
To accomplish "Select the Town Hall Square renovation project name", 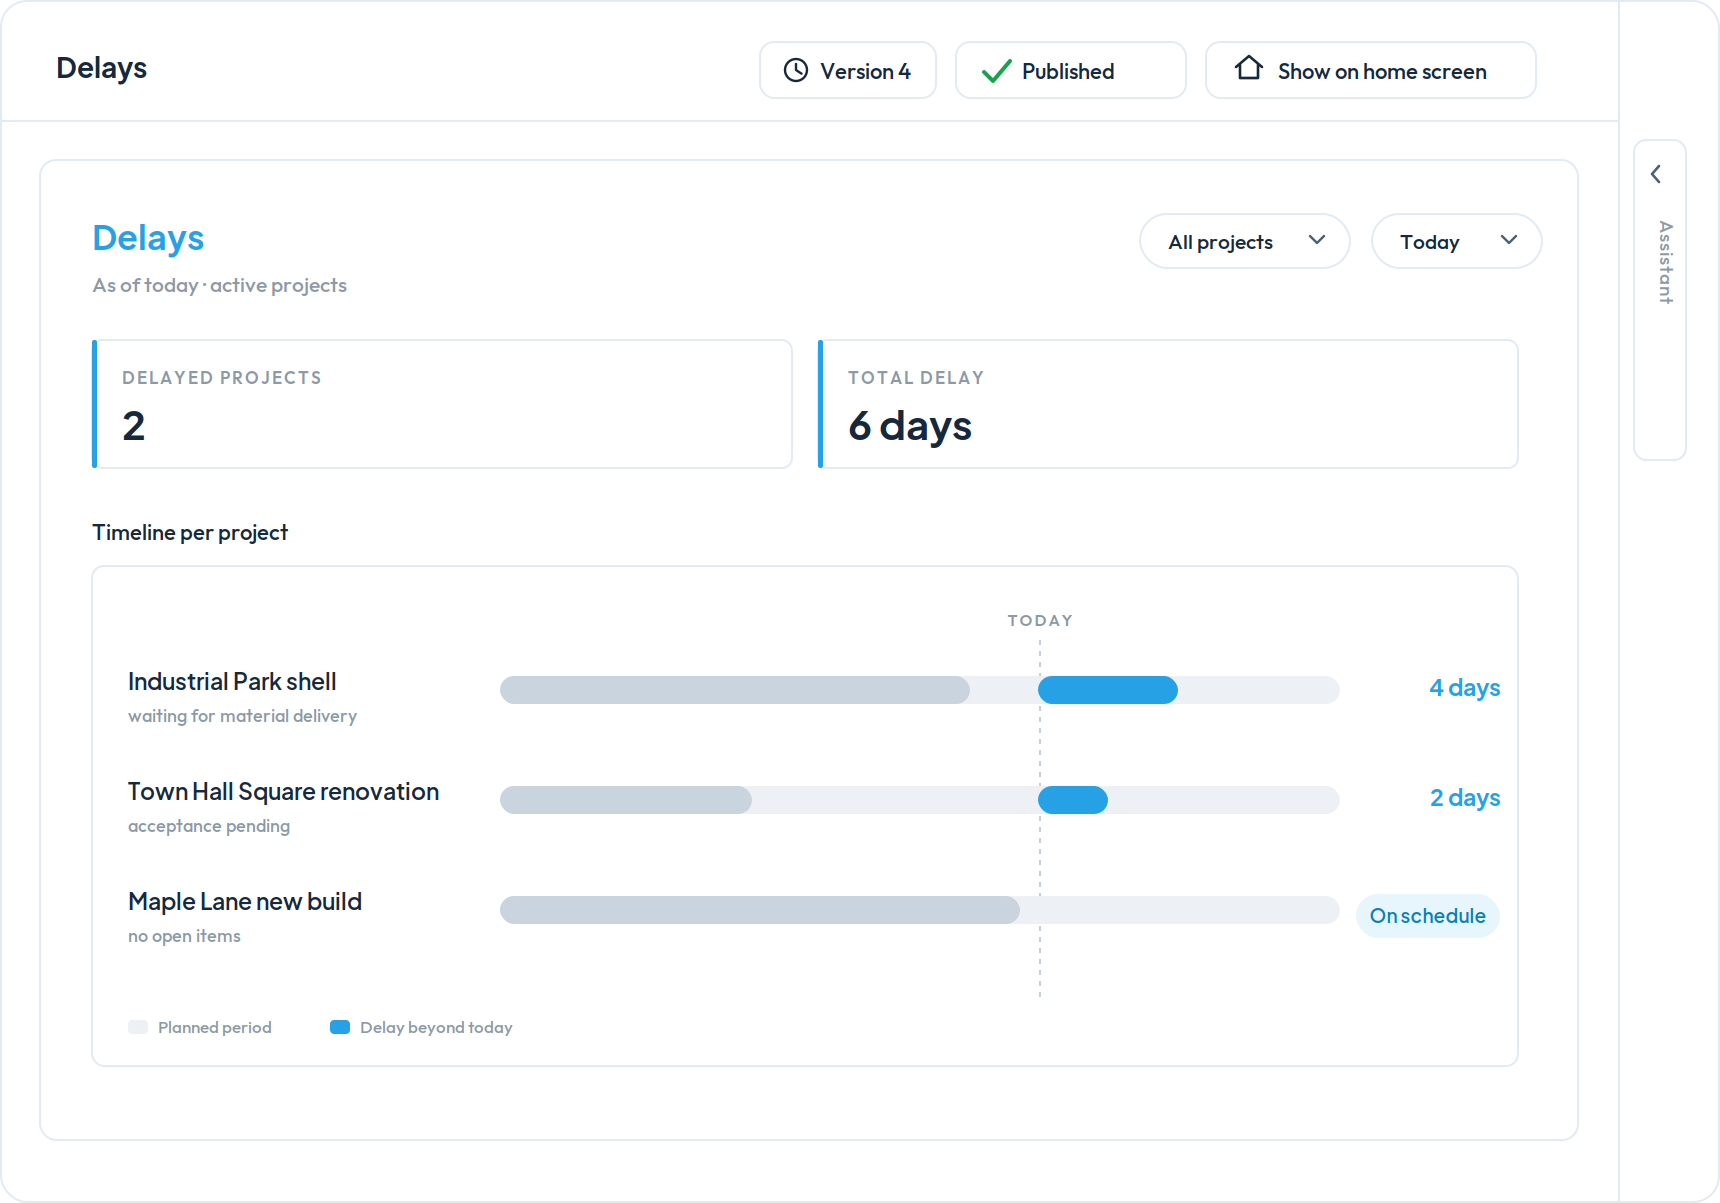I will pos(283,792).
